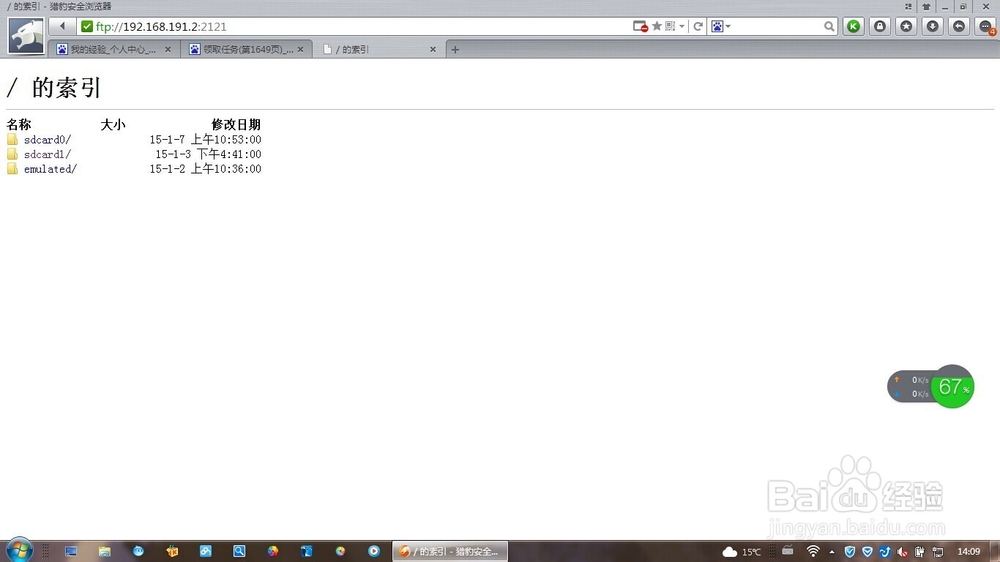1000x562 pixels.
Task: Click the 0K/s network speed floating widget
Action: [x=909, y=387]
